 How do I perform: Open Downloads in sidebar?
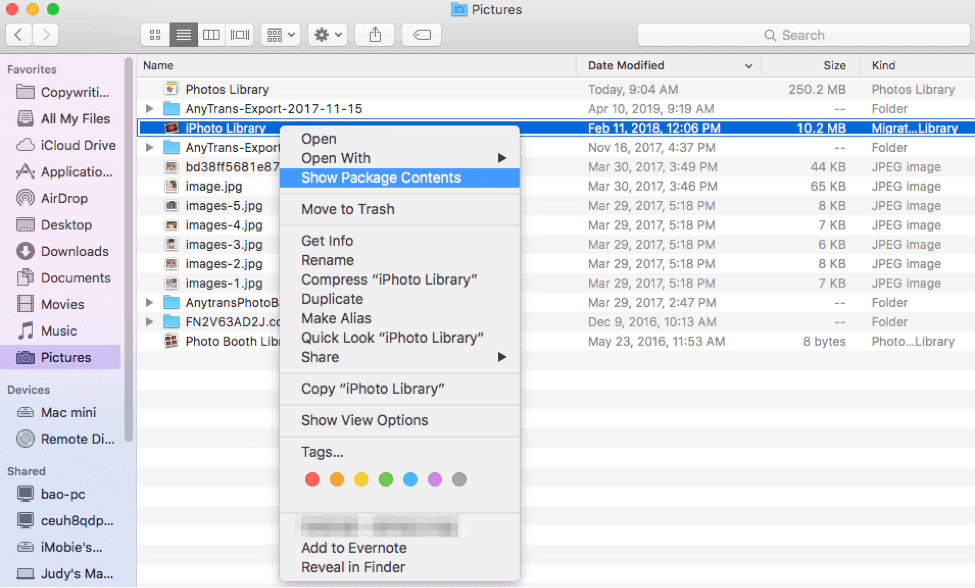coord(62,251)
